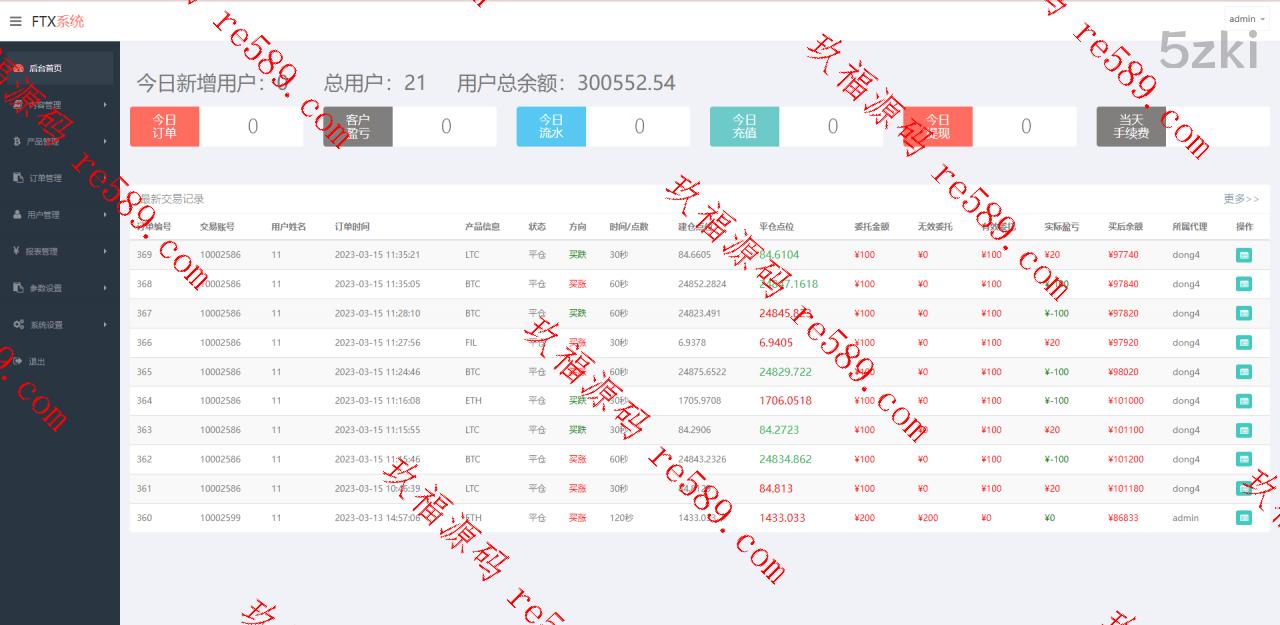Click the 更多>> link
This screenshot has height=625, width=1280.
1241,199
